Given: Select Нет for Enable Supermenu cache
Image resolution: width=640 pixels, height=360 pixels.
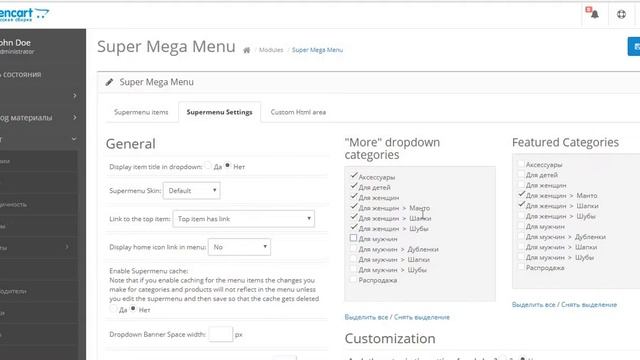Looking at the screenshot, I should point(133,309).
